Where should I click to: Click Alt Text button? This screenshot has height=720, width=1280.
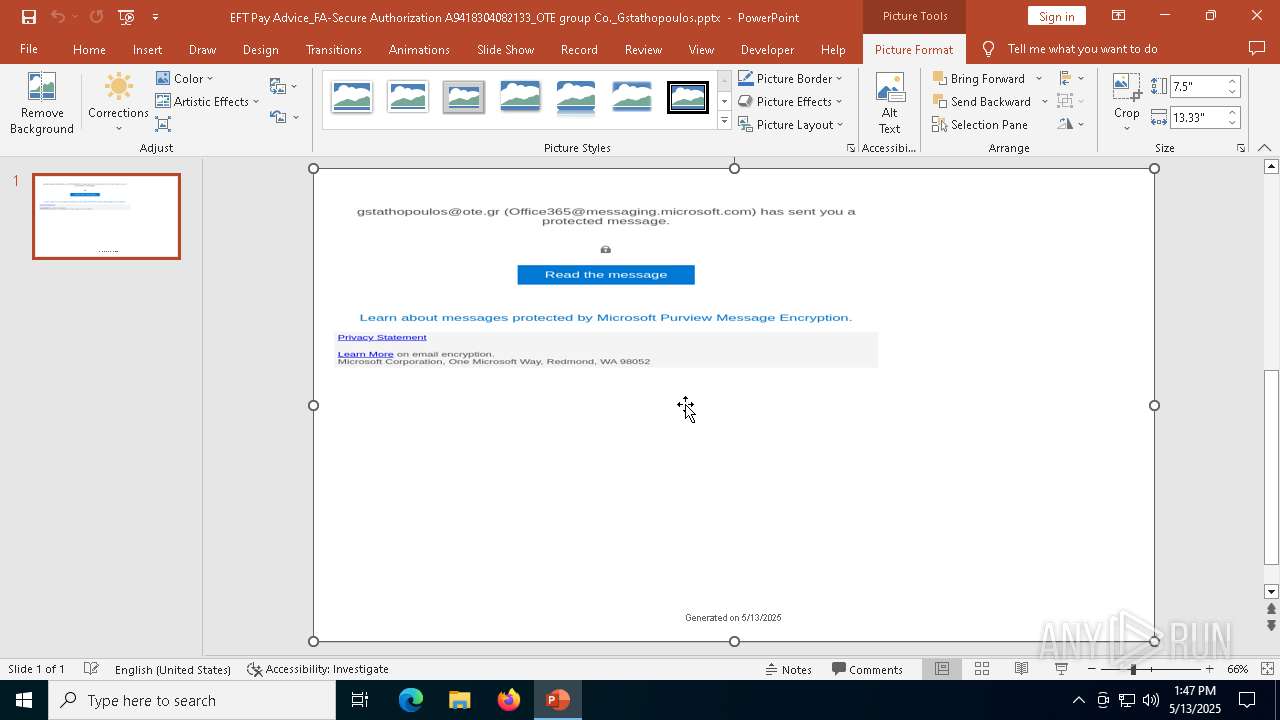tap(890, 103)
